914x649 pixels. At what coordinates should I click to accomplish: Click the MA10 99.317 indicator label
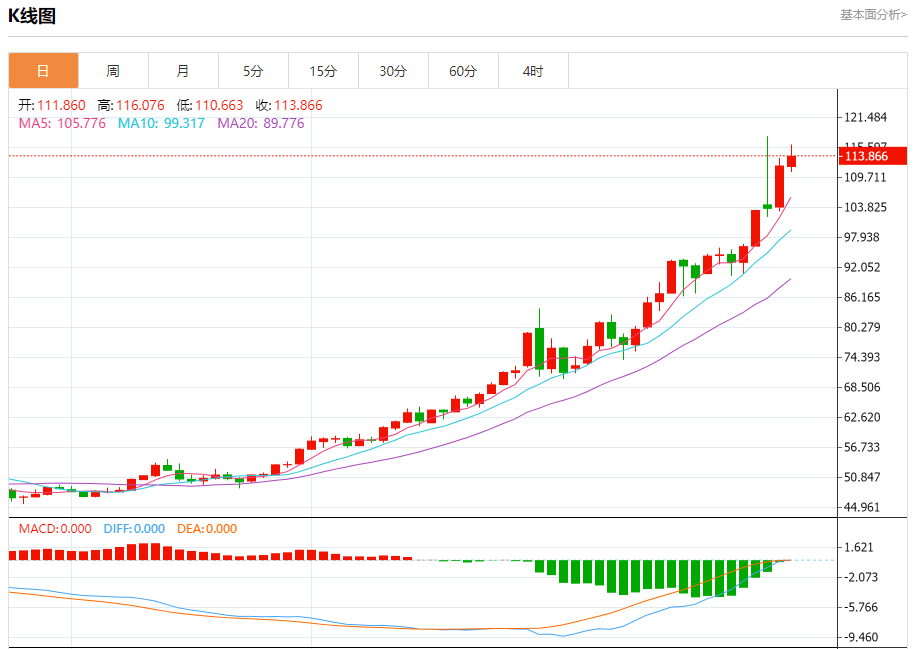tap(161, 123)
